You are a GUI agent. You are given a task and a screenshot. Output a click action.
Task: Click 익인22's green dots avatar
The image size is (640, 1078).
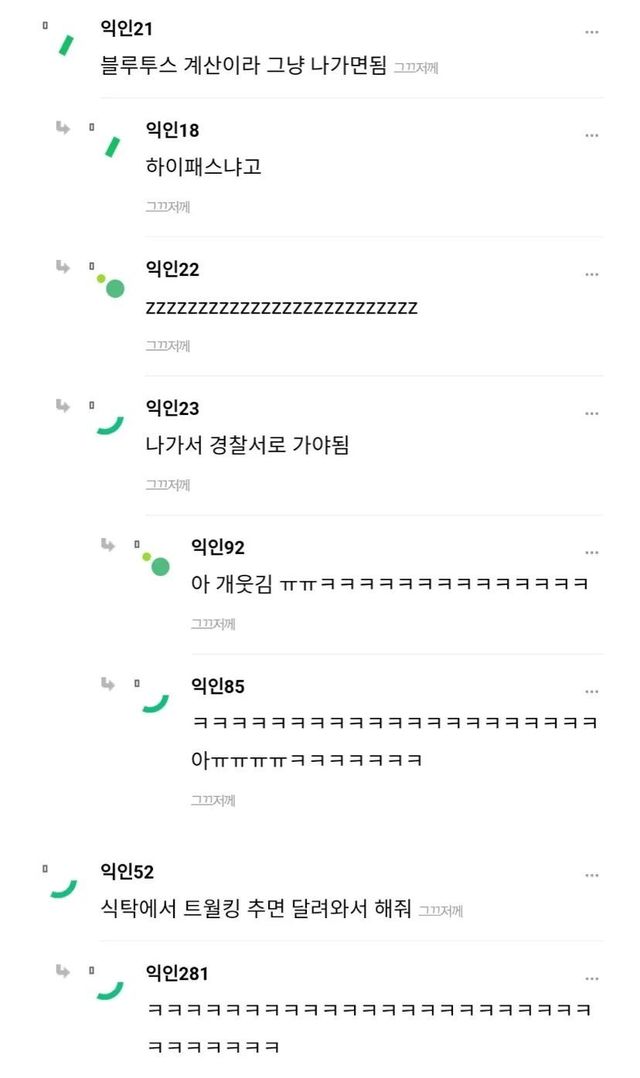point(111,285)
